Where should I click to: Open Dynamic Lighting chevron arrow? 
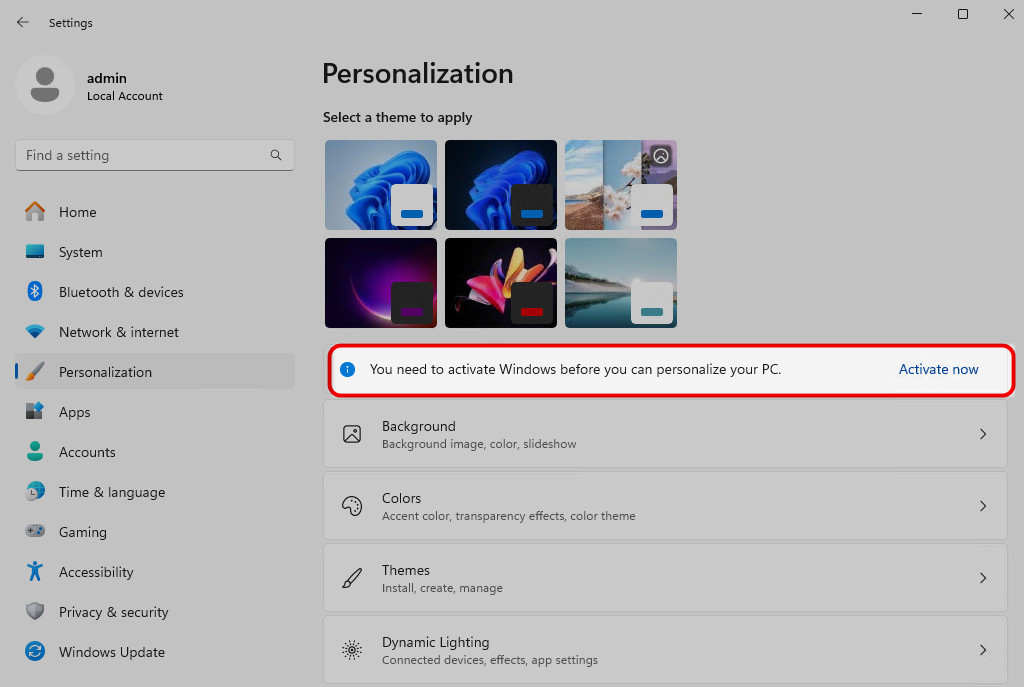(982, 650)
